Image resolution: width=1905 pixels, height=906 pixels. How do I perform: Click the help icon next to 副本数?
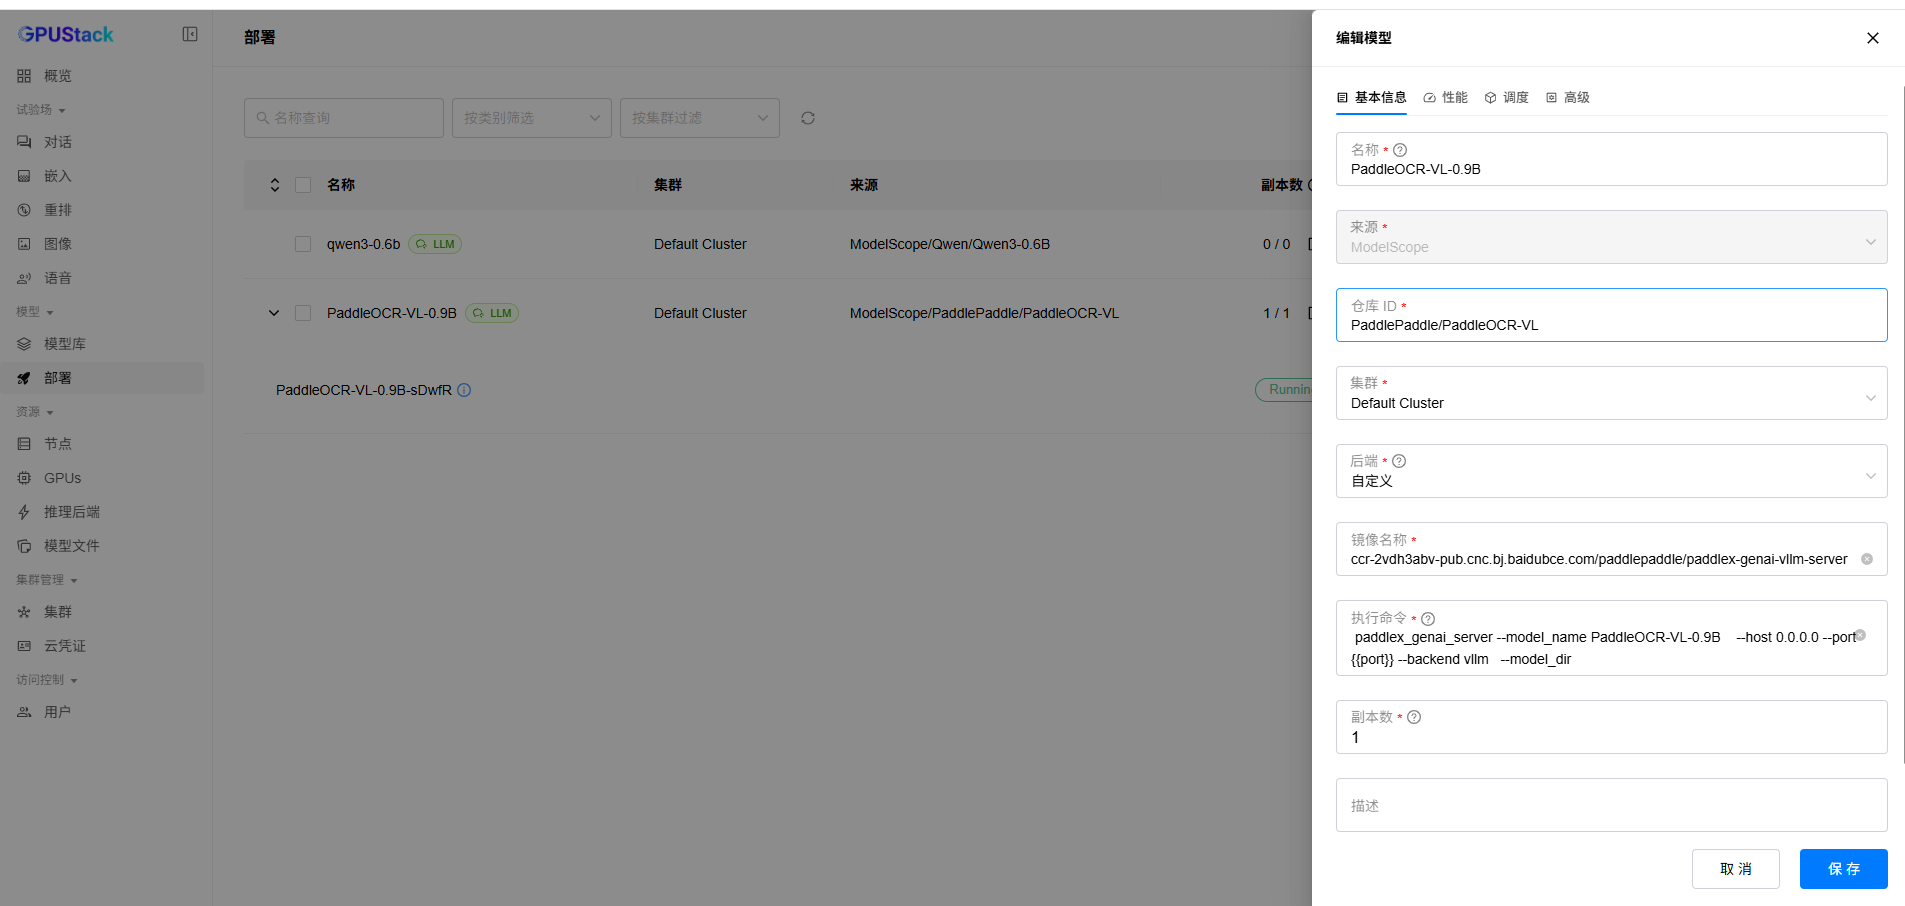(1414, 717)
